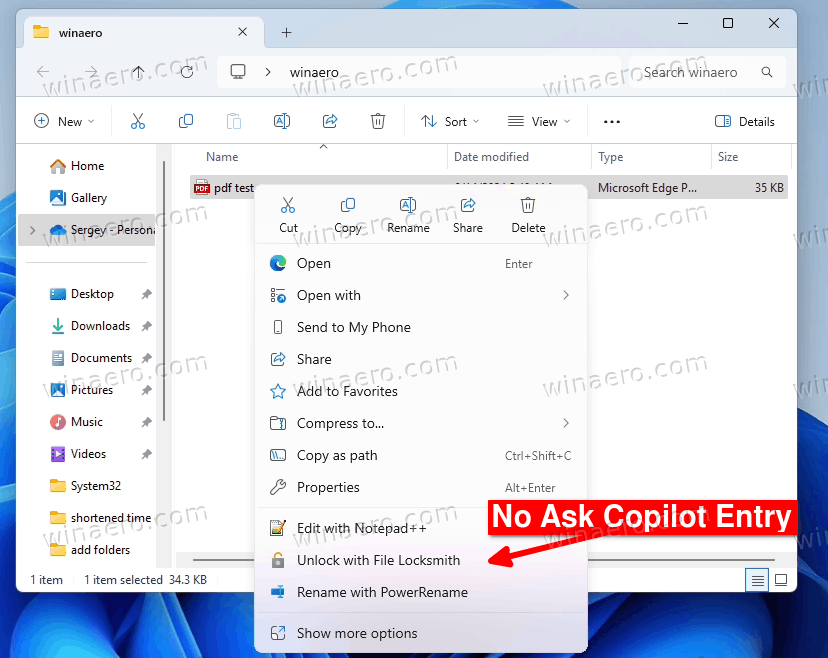Open a new tab with plus button
The width and height of the screenshot is (828, 658).
[x=286, y=33]
